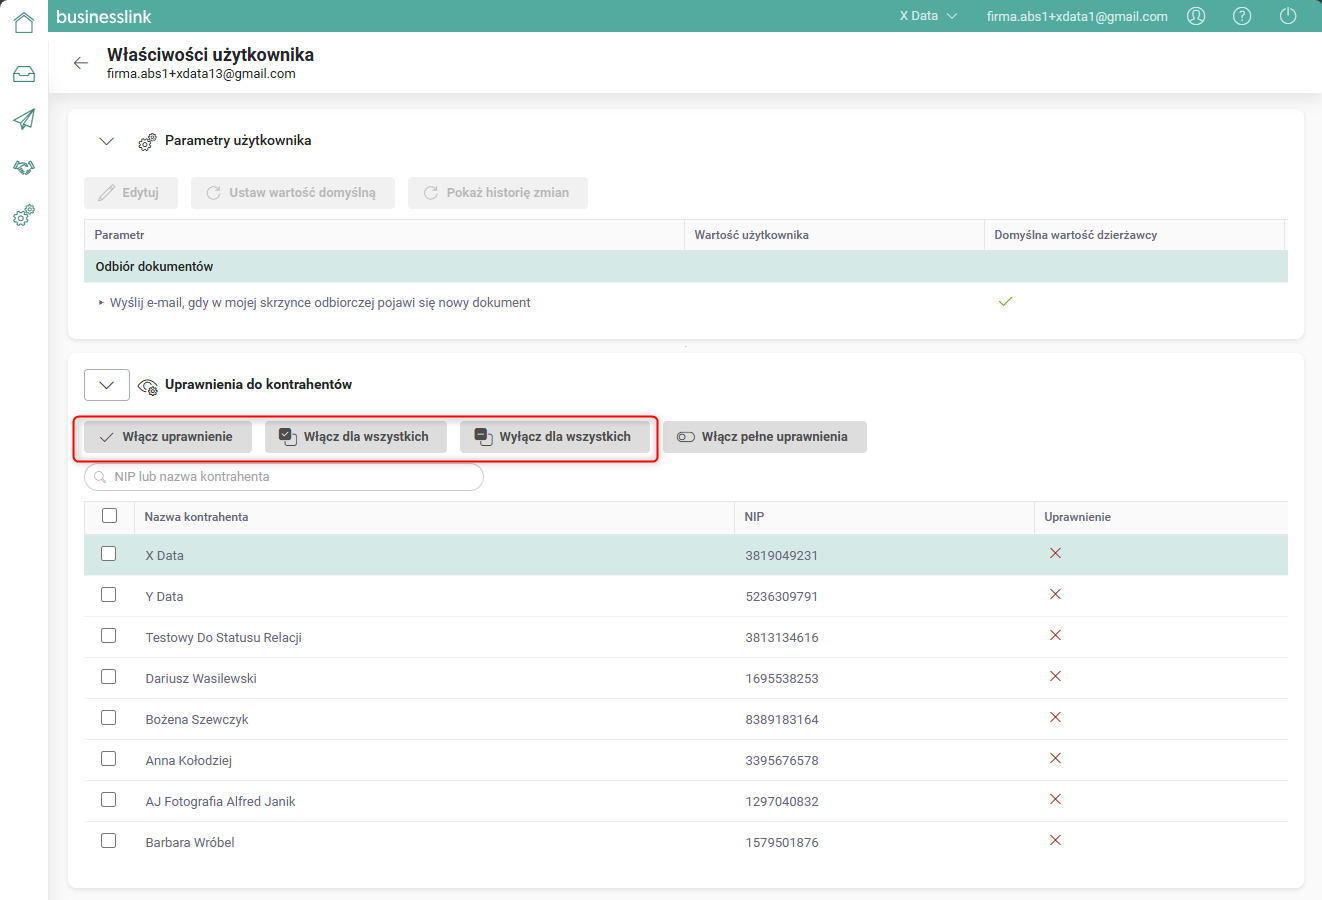The image size is (1322, 900).
Task: Tick the checkbox for X Data
Action: (x=109, y=554)
